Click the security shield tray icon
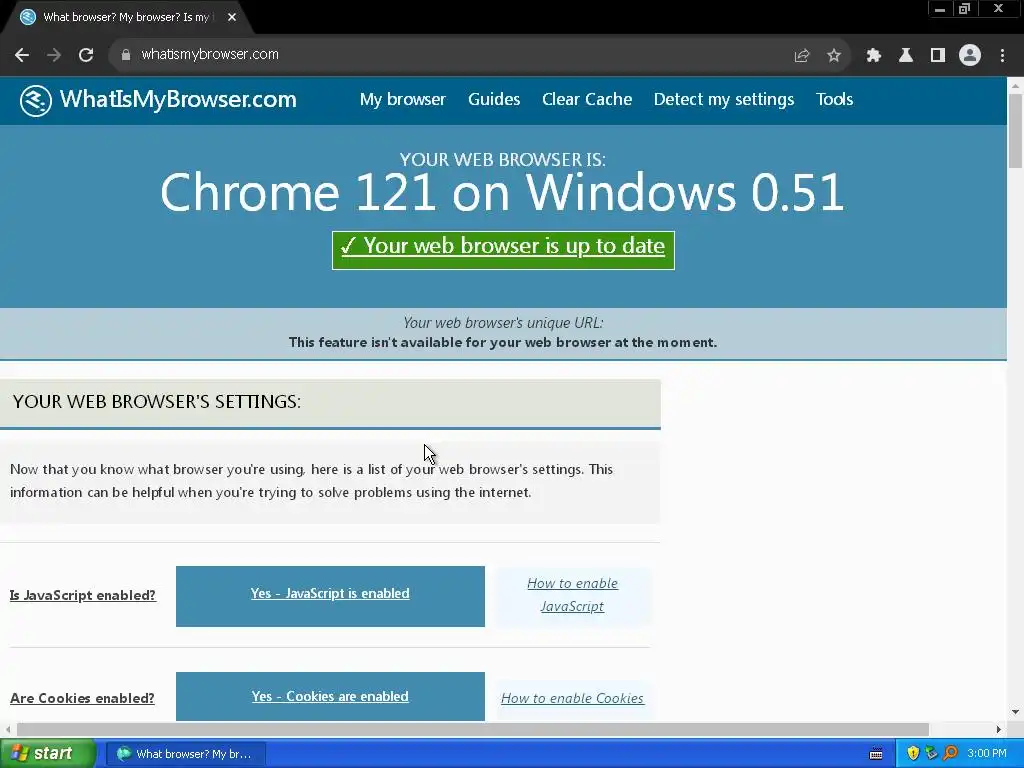Viewport: 1024px width, 768px height. tap(913, 754)
